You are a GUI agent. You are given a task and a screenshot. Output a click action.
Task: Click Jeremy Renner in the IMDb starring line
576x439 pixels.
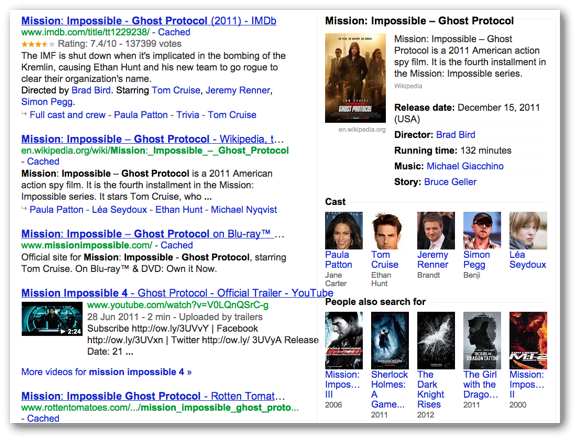coord(238,90)
